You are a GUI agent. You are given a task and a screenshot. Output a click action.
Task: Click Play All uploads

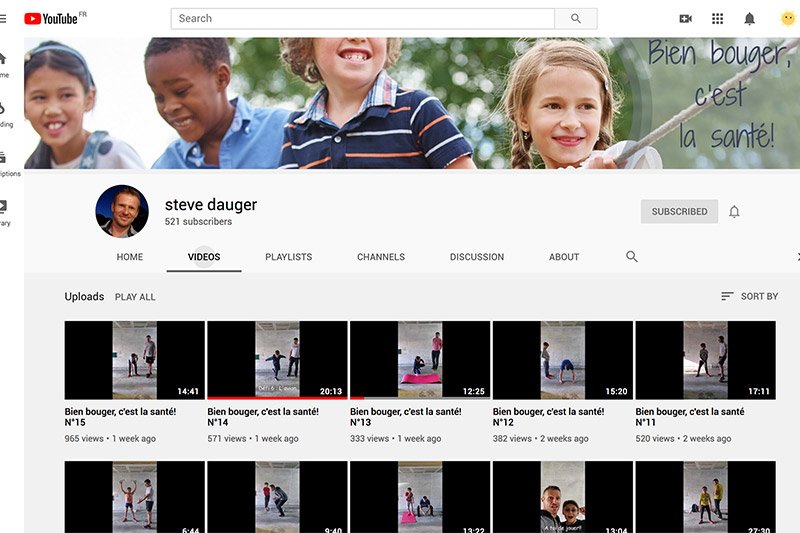[135, 297]
